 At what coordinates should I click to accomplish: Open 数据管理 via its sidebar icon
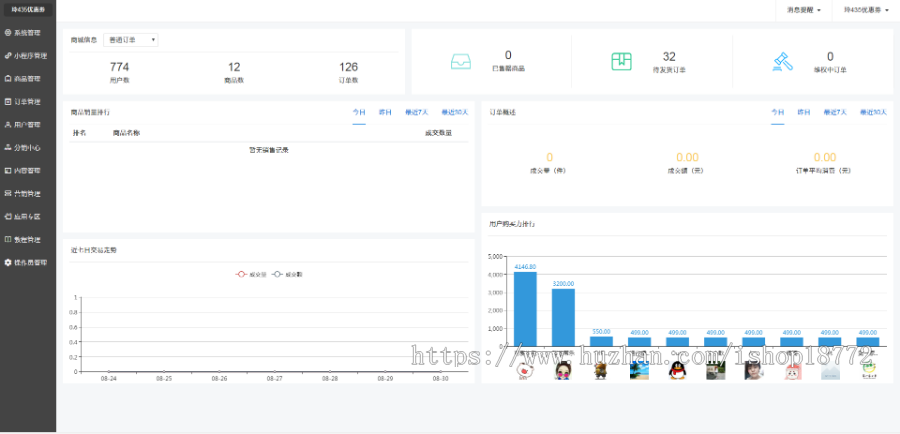tap(7, 239)
